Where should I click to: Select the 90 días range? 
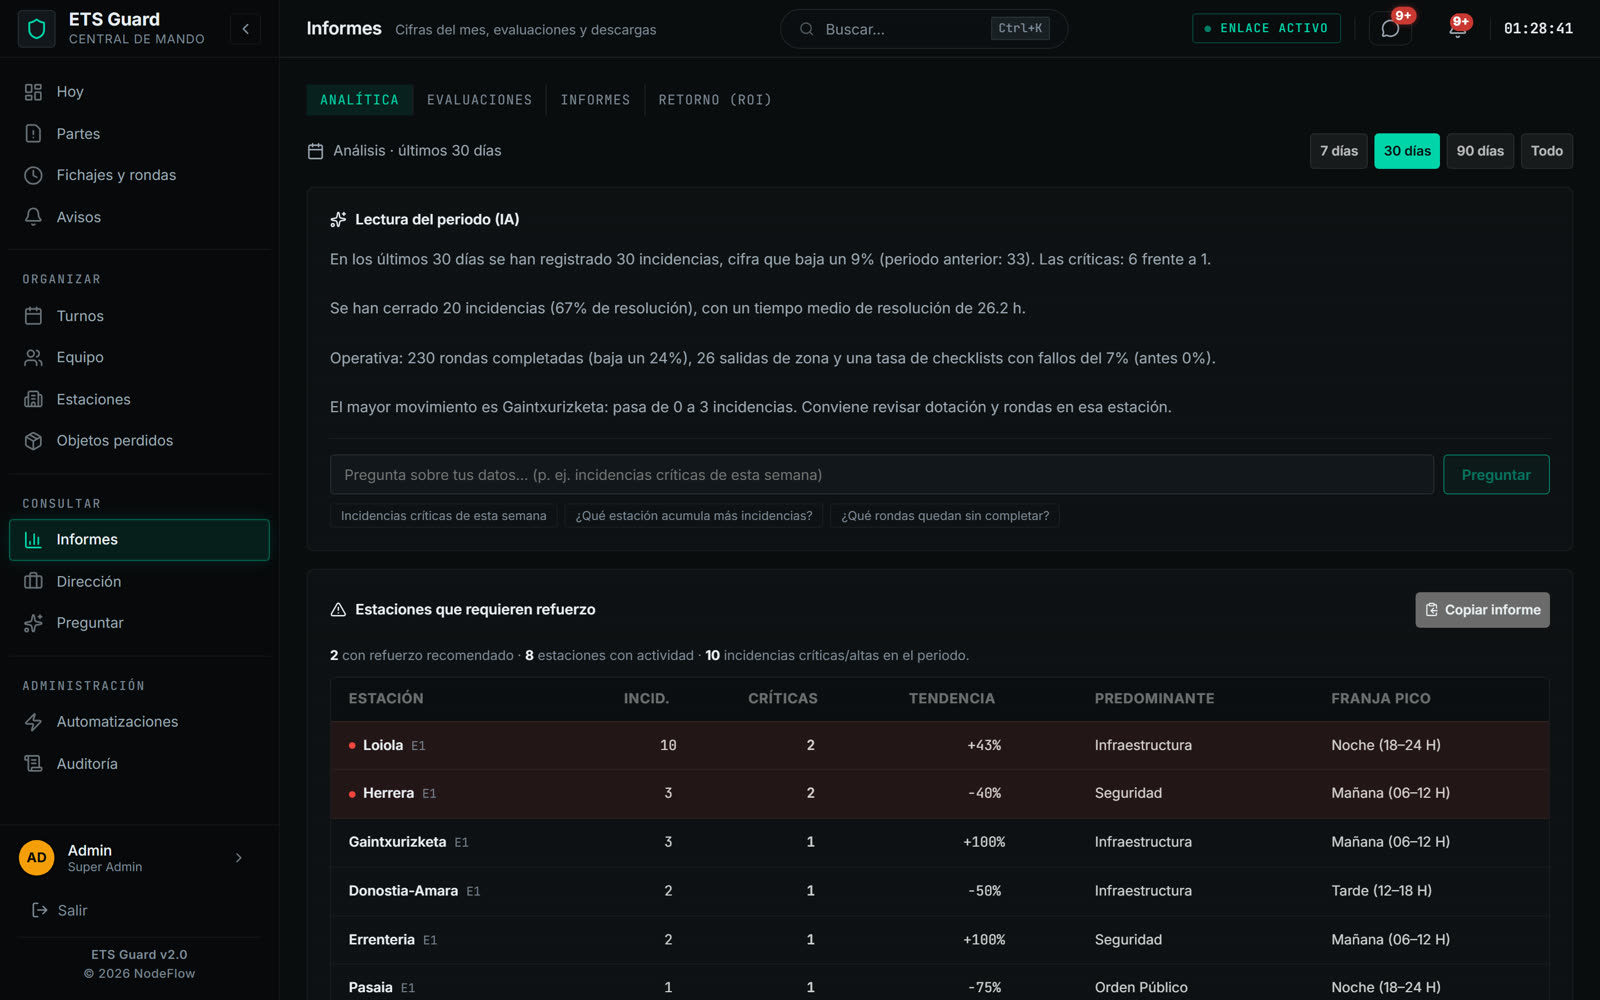pos(1480,151)
